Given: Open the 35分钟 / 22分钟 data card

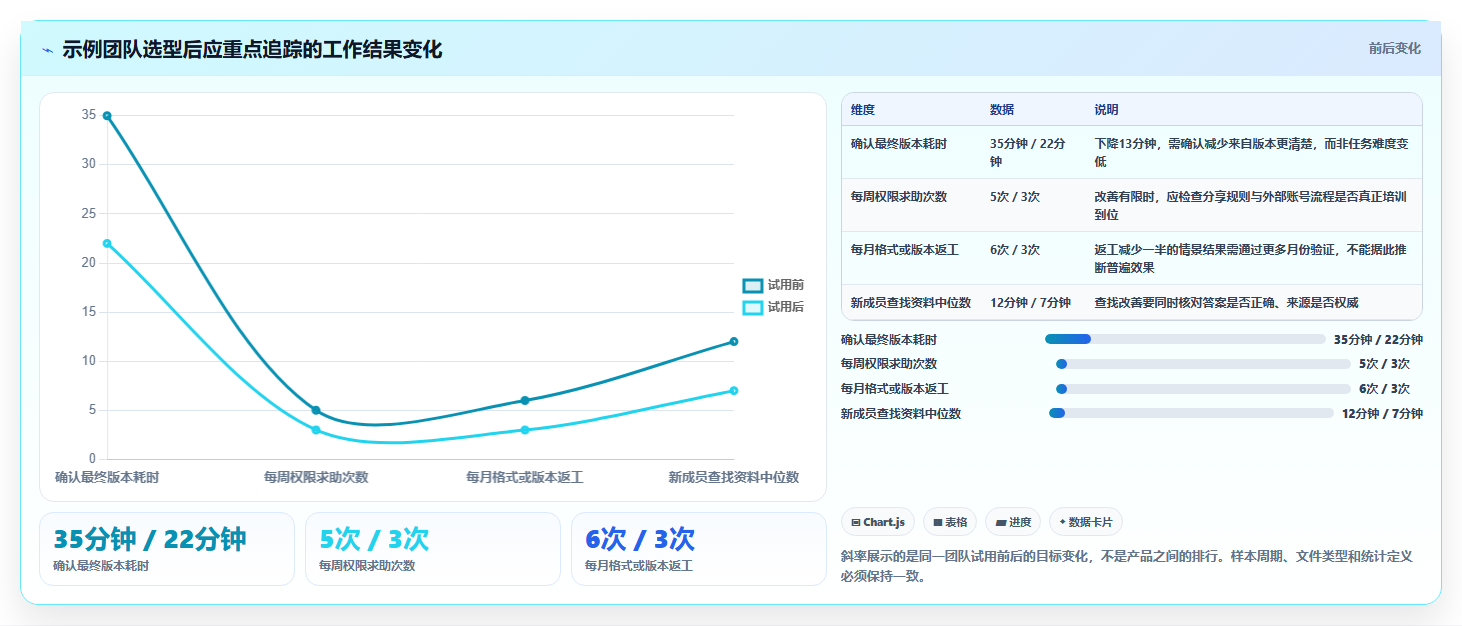Looking at the screenshot, I should point(167,549).
